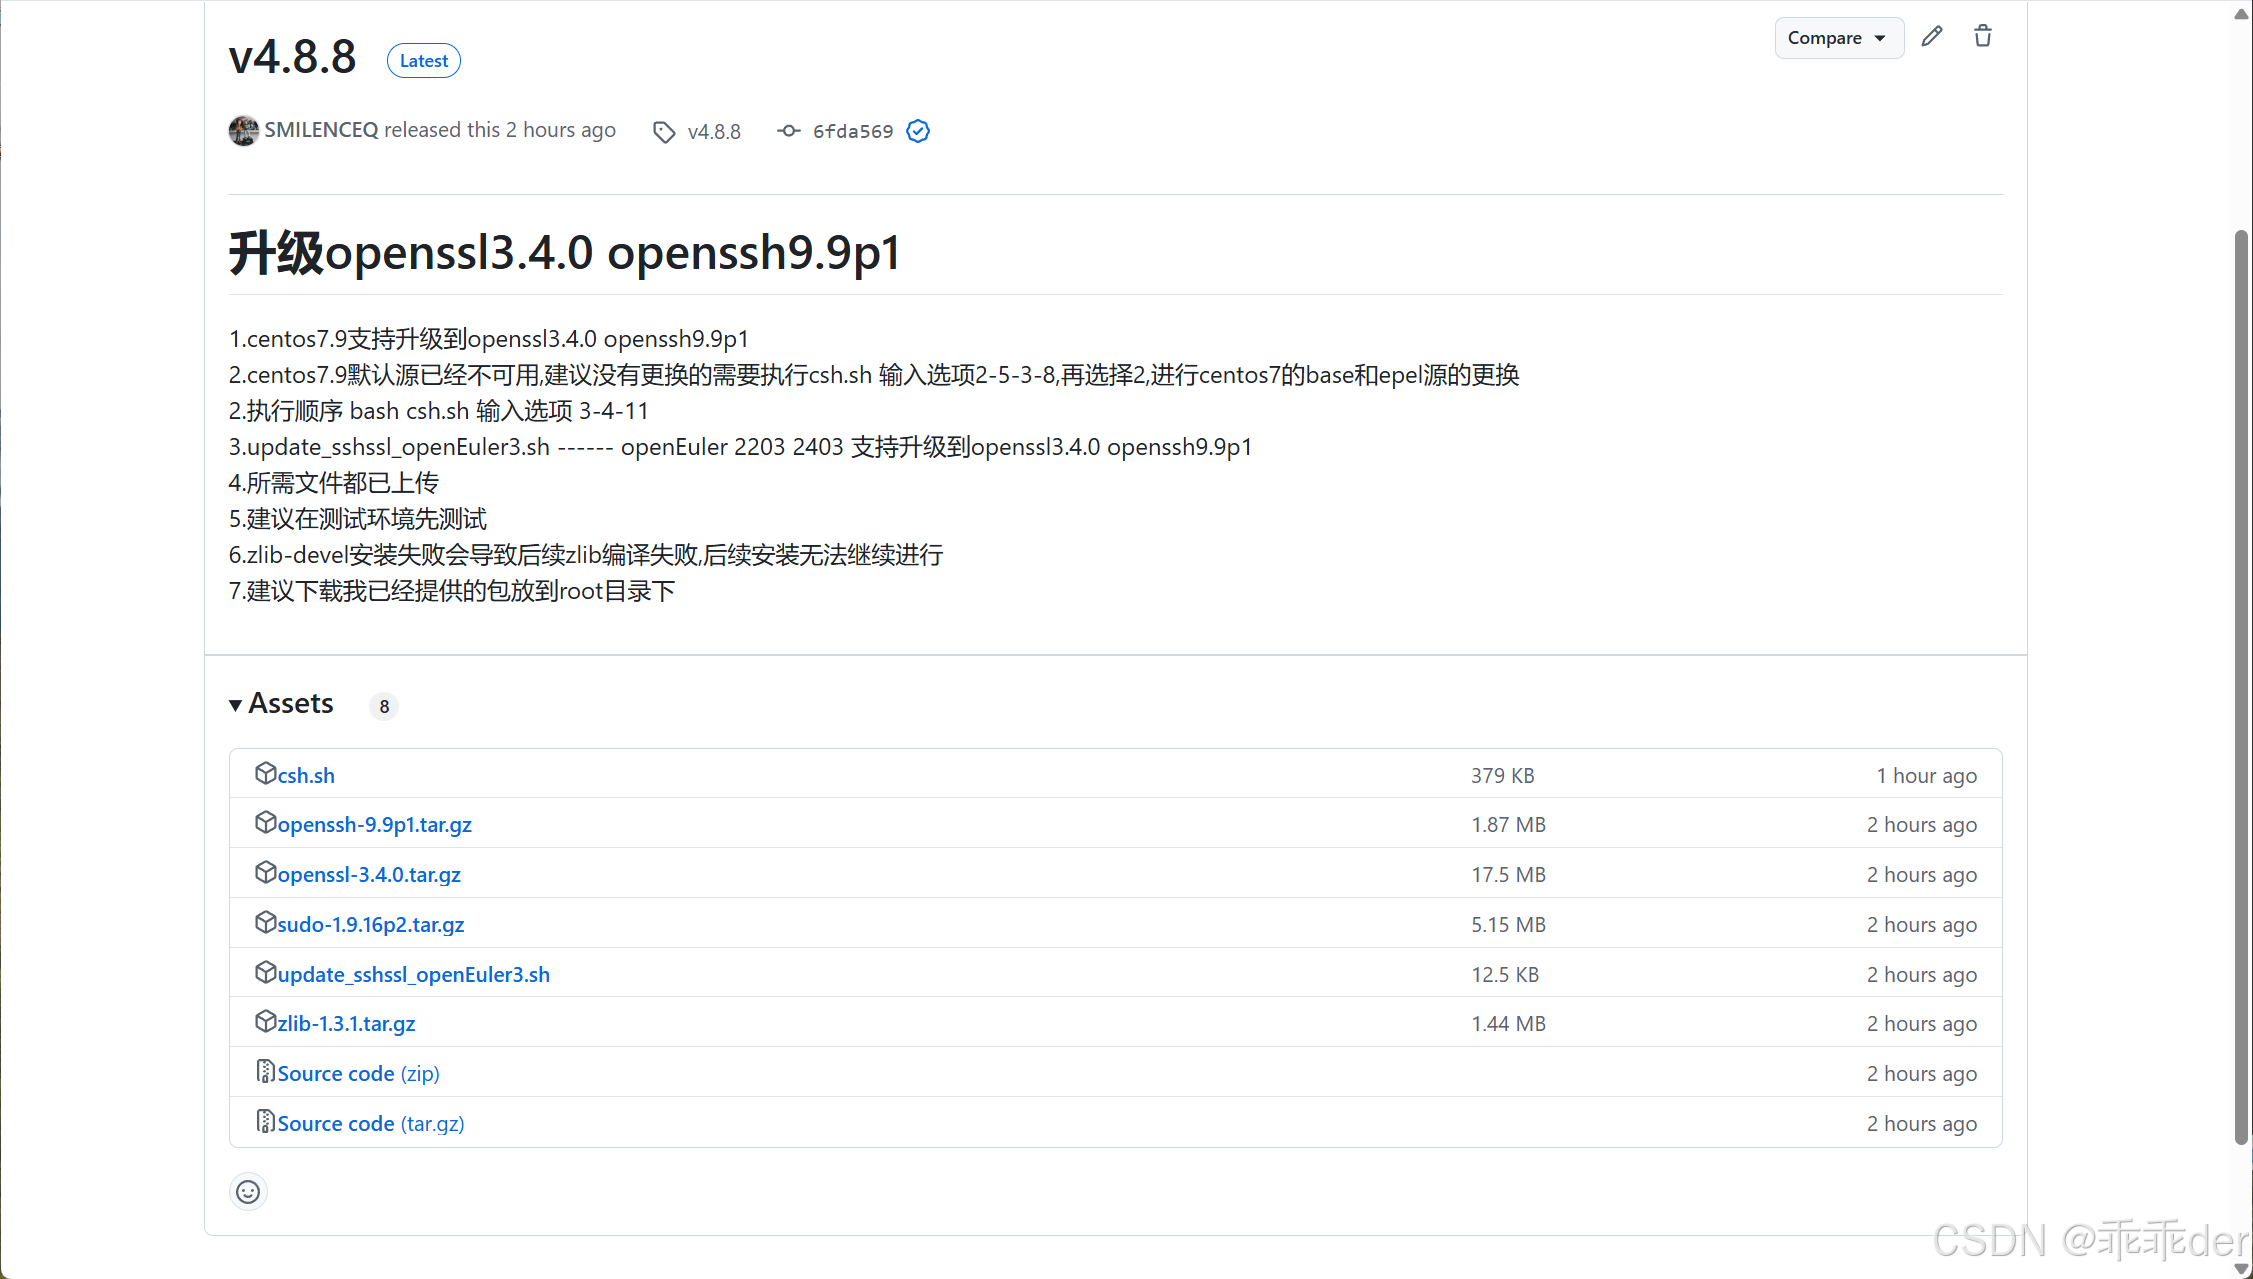Download zlib-1.3.1.tar.gz file
The image size is (2253, 1279).
coord(346,1024)
